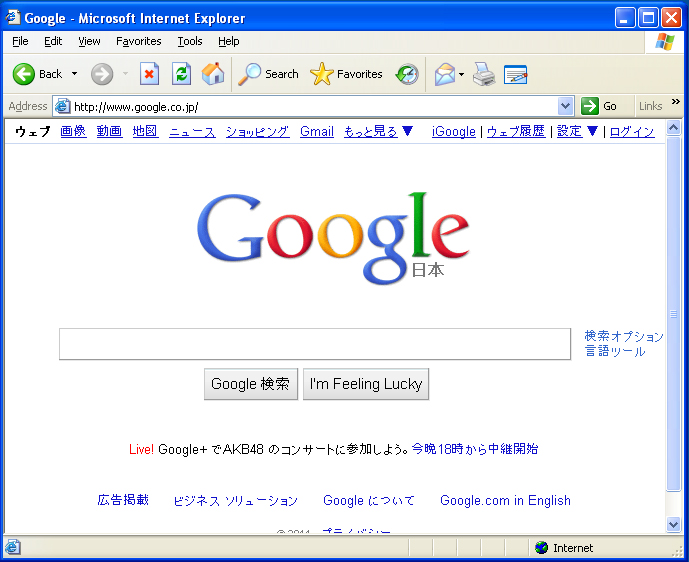
Task: Stop loading with the red X icon
Action: [x=149, y=74]
